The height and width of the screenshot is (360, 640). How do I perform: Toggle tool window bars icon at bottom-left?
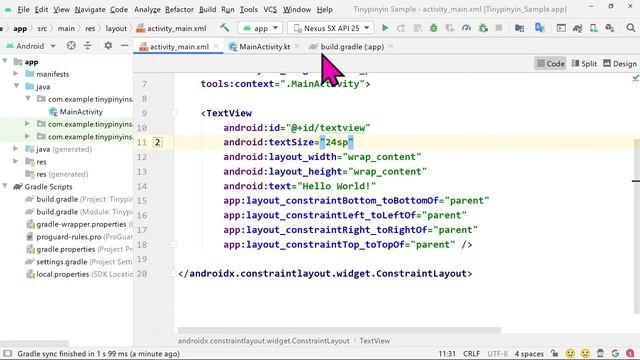point(7,353)
